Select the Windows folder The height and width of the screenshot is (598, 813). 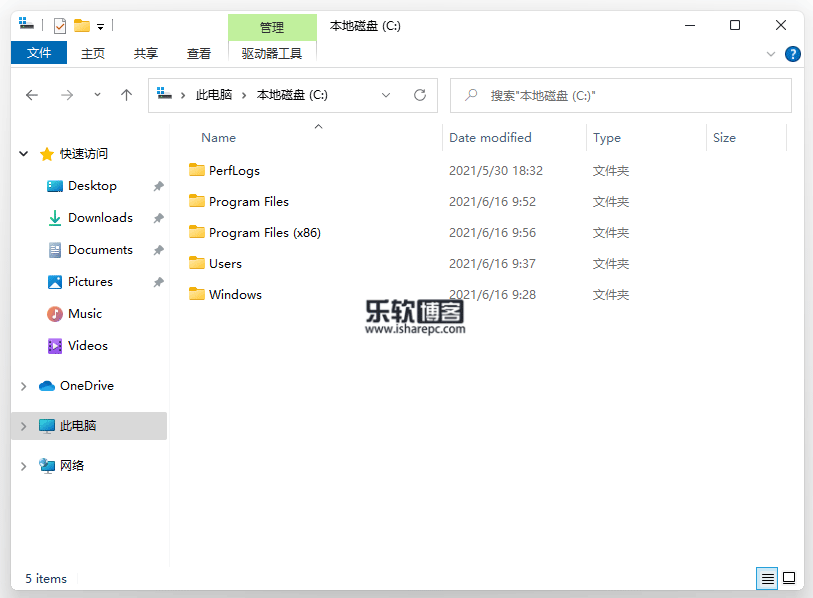[236, 294]
